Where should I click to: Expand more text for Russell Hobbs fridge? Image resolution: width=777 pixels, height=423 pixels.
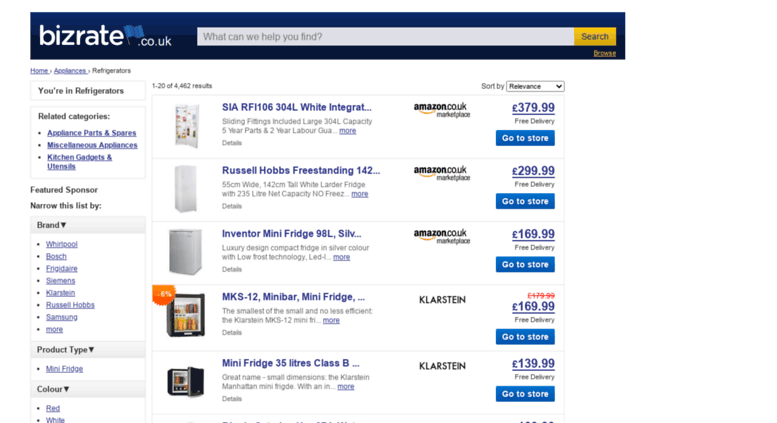[360, 194]
